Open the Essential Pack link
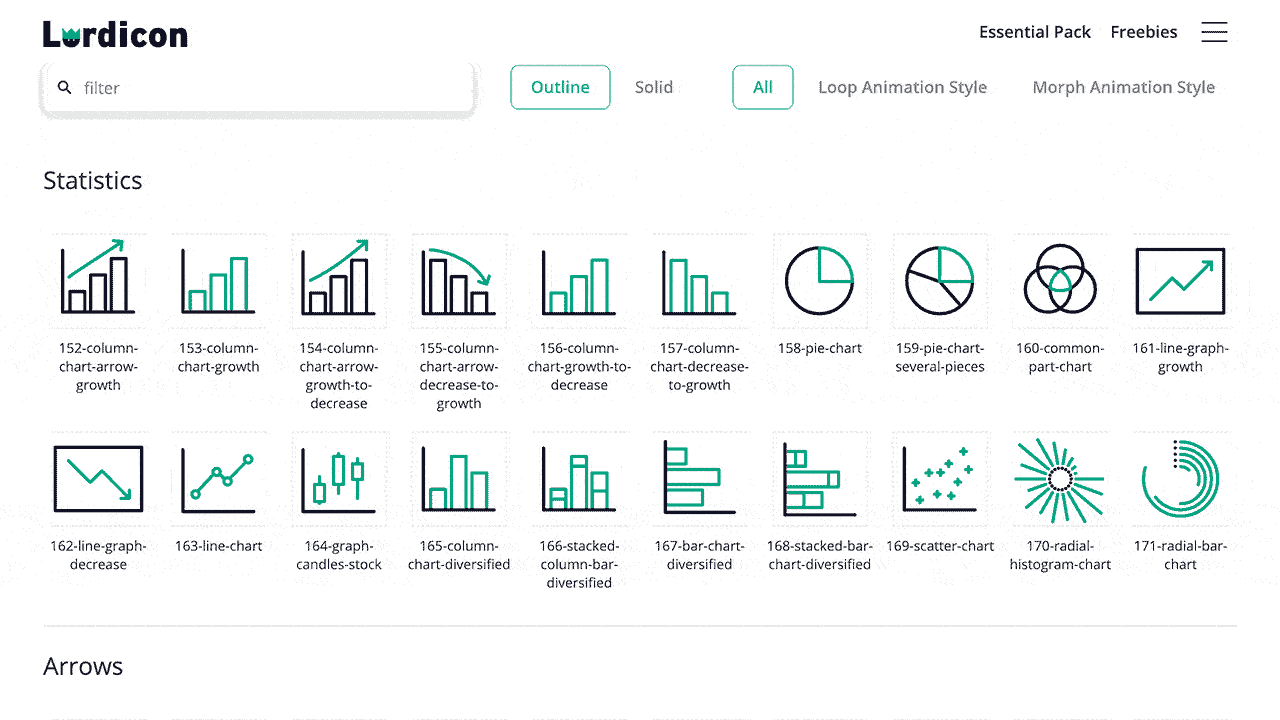Image resolution: width=1280 pixels, height=720 pixels. 1035,32
